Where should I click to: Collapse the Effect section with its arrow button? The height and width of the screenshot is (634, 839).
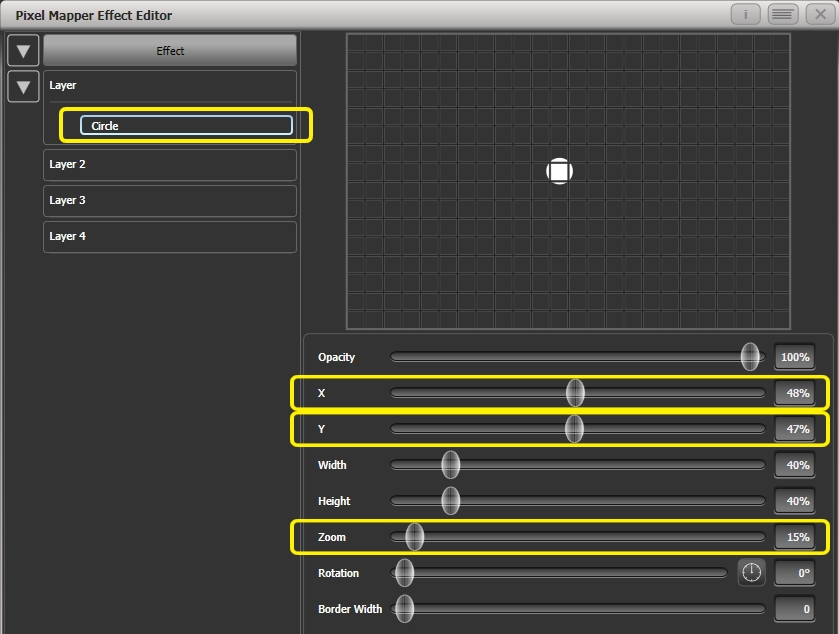22,50
